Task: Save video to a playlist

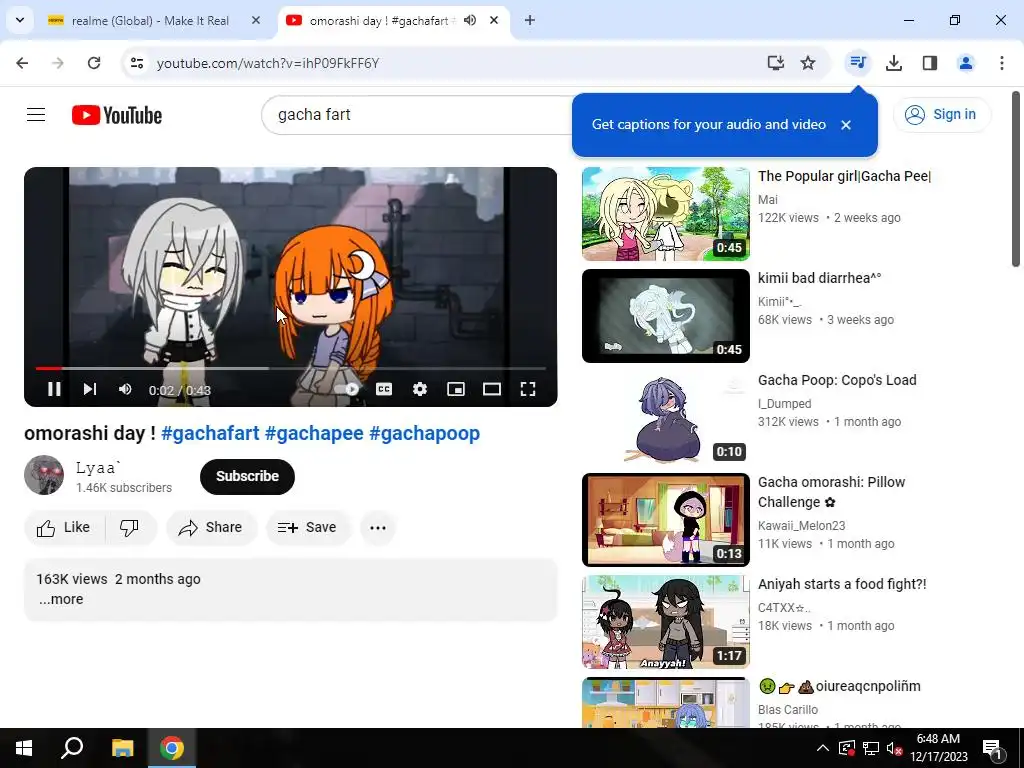Action: [x=308, y=527]
